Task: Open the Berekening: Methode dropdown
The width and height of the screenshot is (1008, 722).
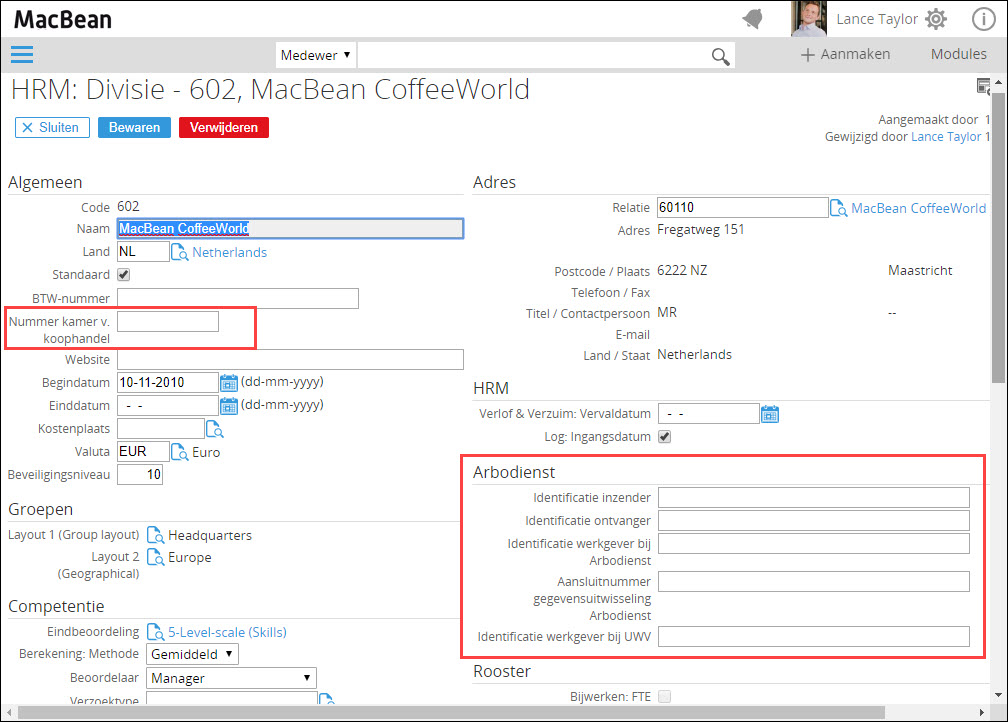Action: (192, 654)
